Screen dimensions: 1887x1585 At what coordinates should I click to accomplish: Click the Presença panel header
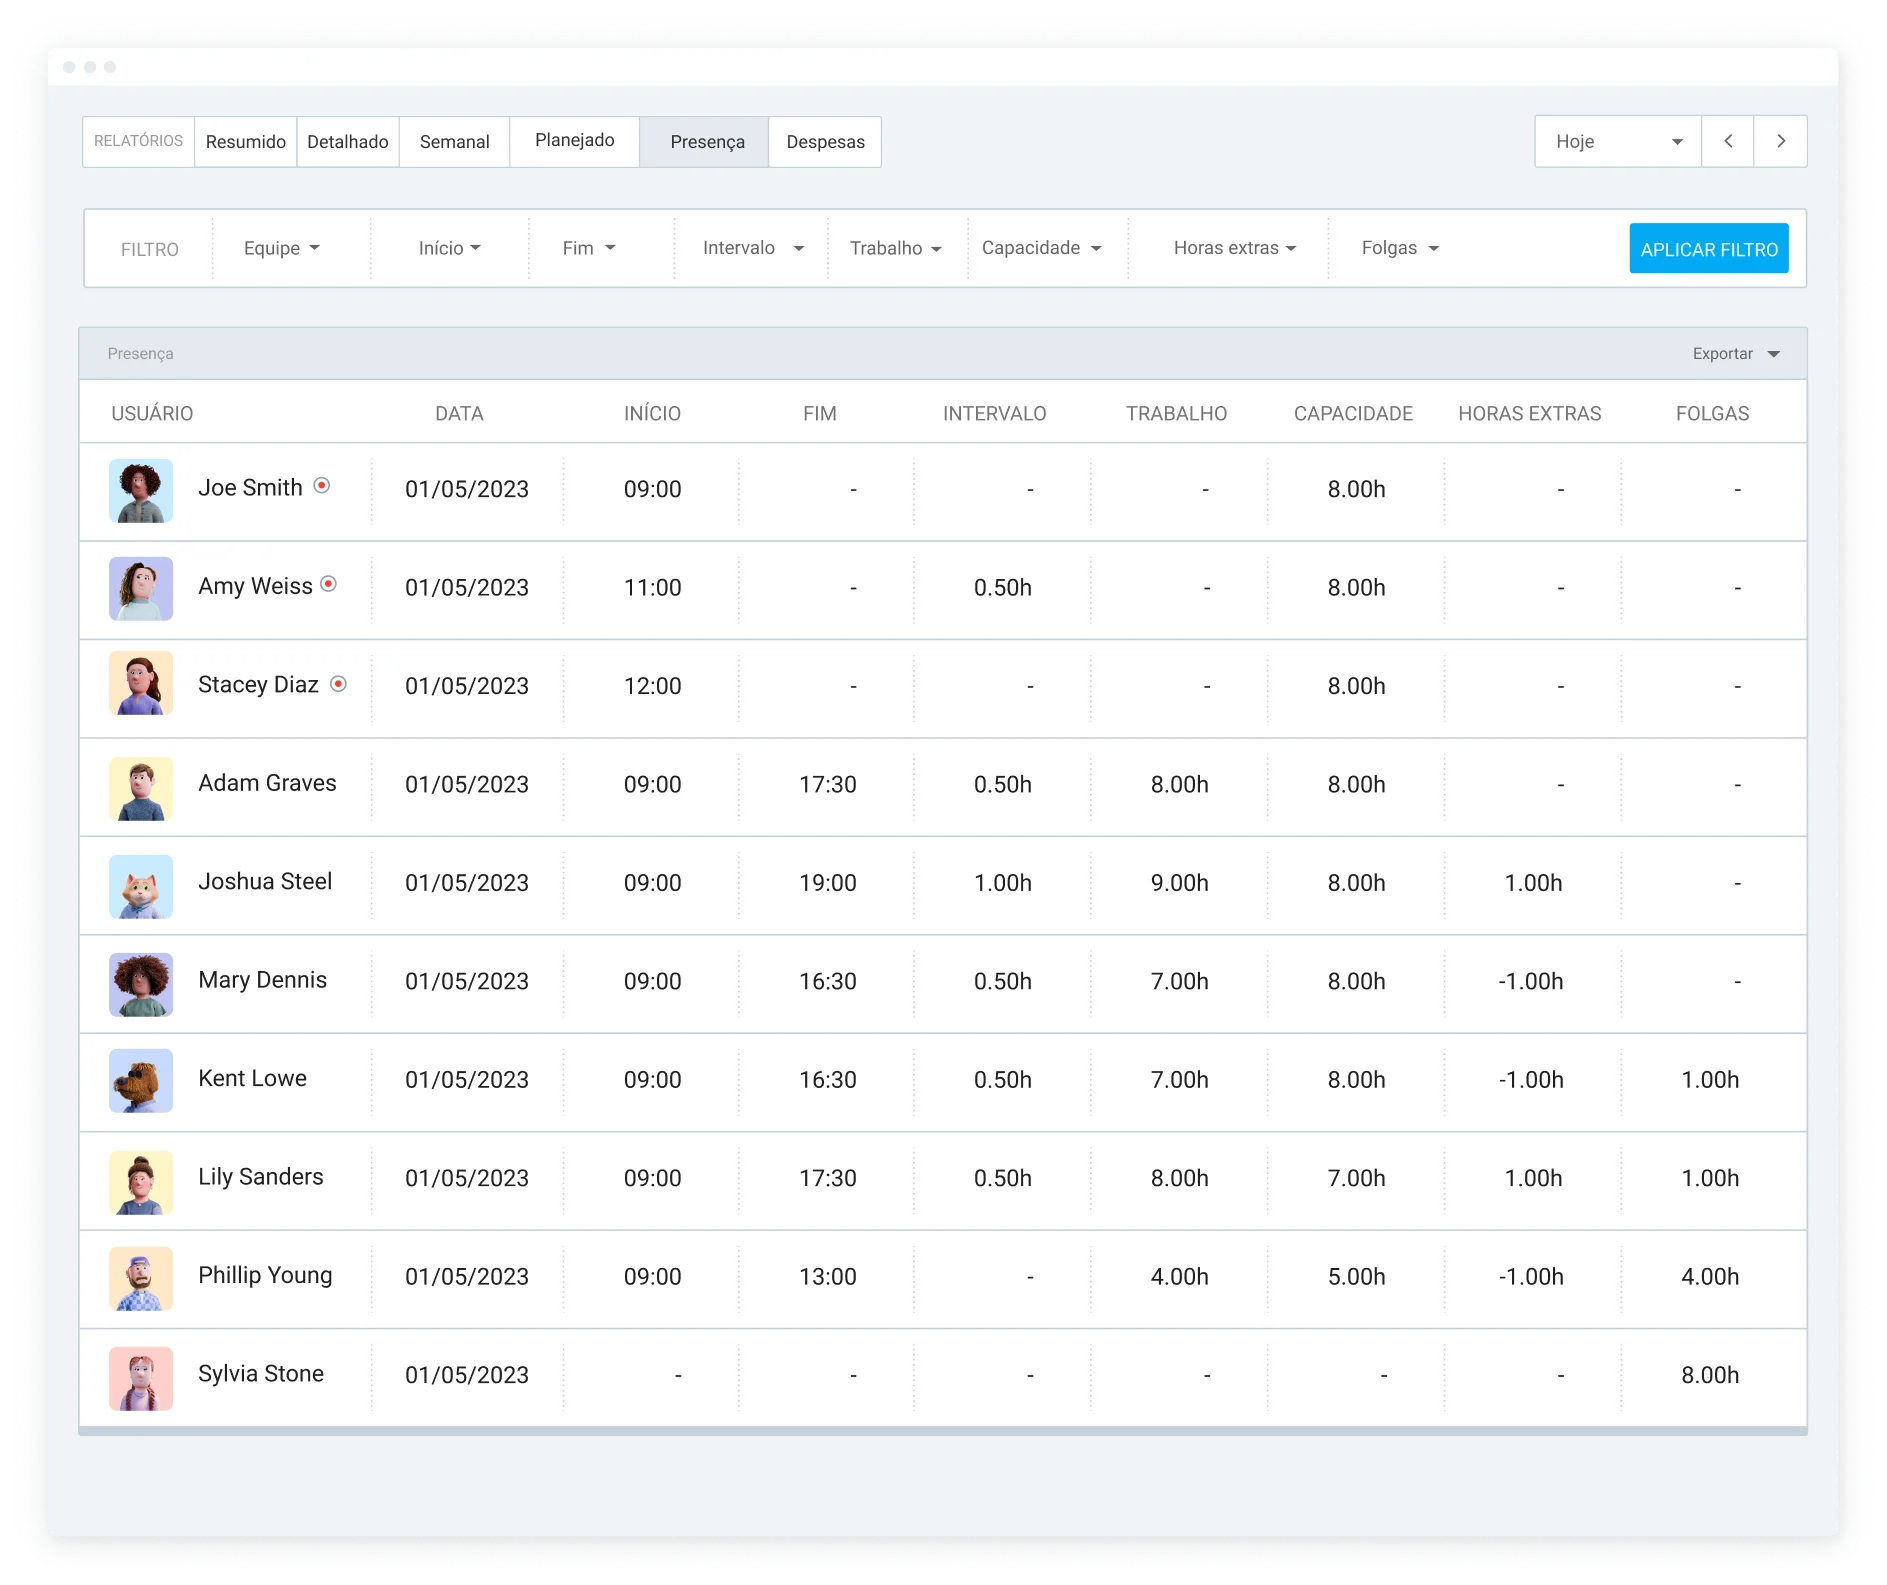point(140,353)
